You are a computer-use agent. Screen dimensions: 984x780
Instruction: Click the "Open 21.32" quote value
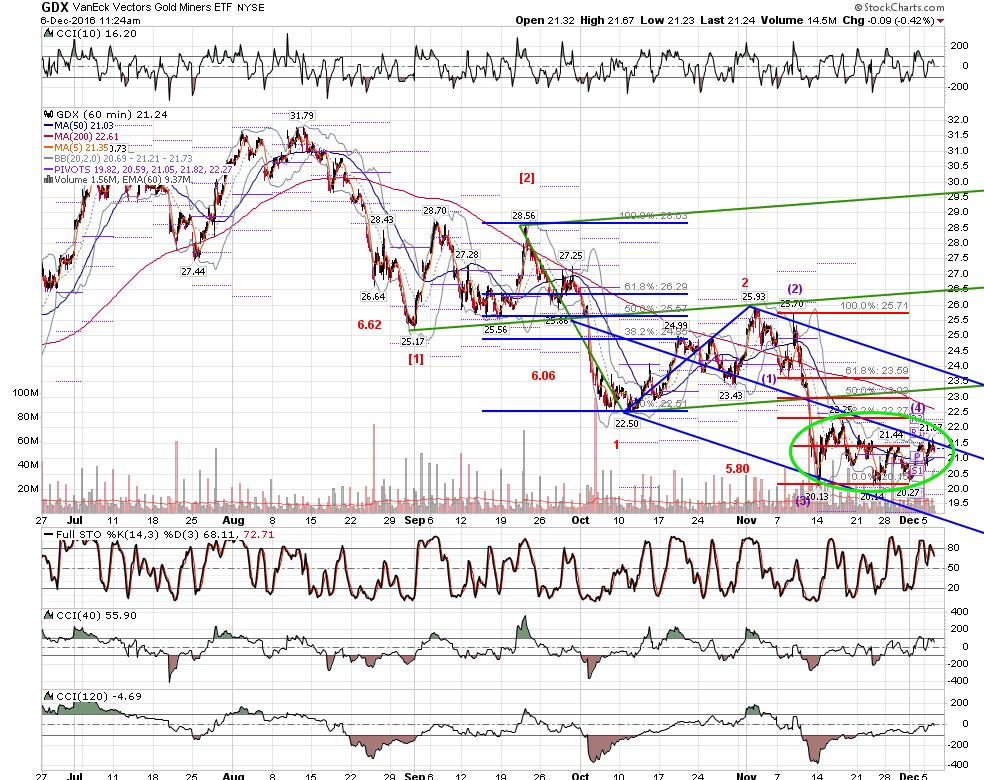coord(545,21)
